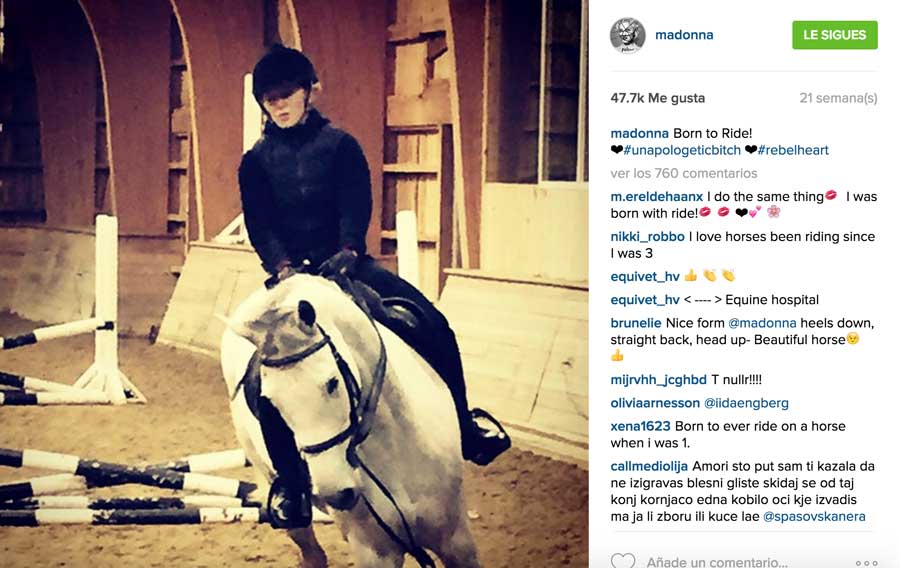
Task: Open the madonna username in header
Action: [684, 35]
